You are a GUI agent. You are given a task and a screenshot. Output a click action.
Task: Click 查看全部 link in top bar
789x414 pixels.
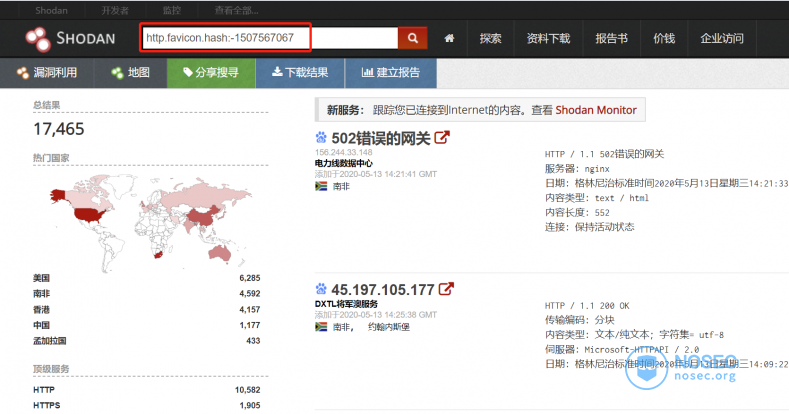pyautogui.click(x=236, y=11)
